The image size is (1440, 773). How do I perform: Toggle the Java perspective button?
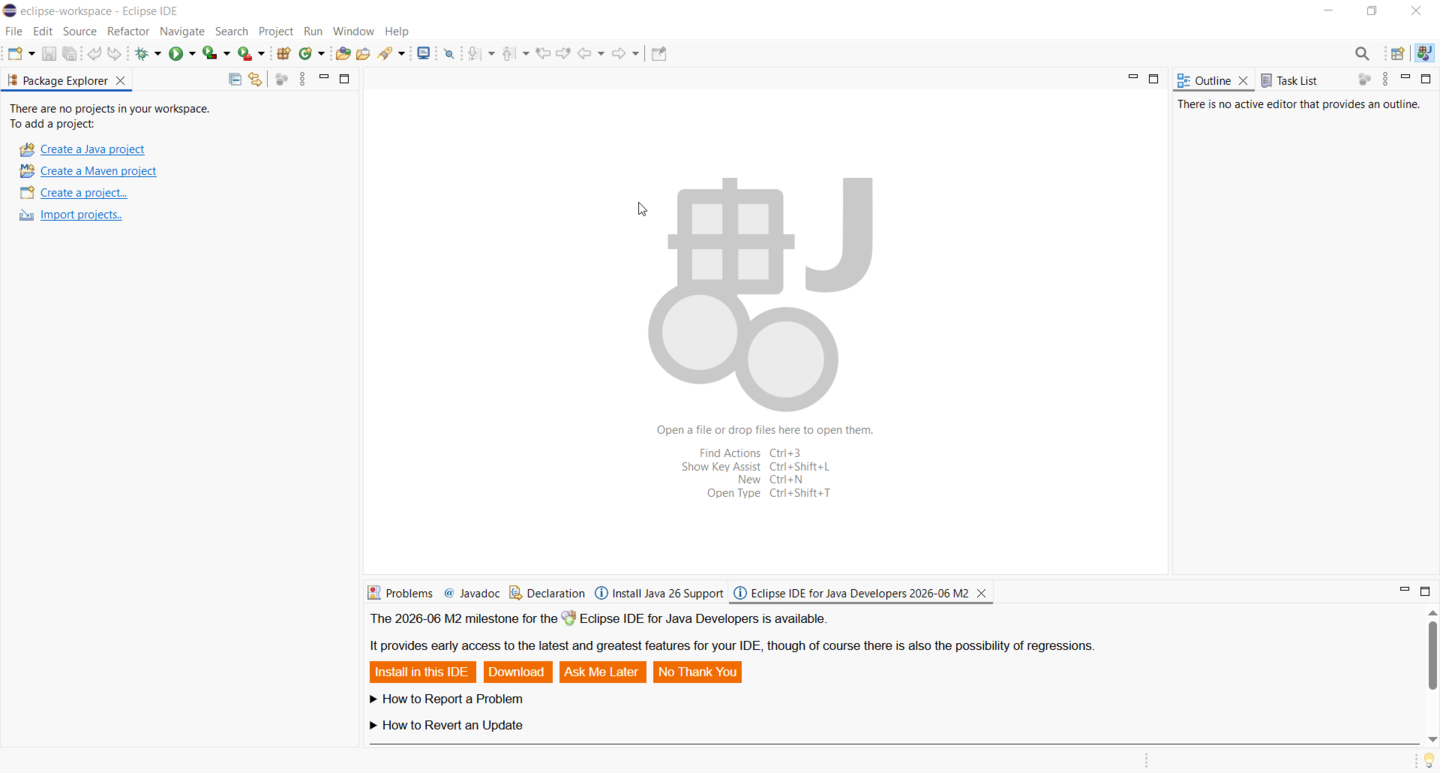[1425, 54]
